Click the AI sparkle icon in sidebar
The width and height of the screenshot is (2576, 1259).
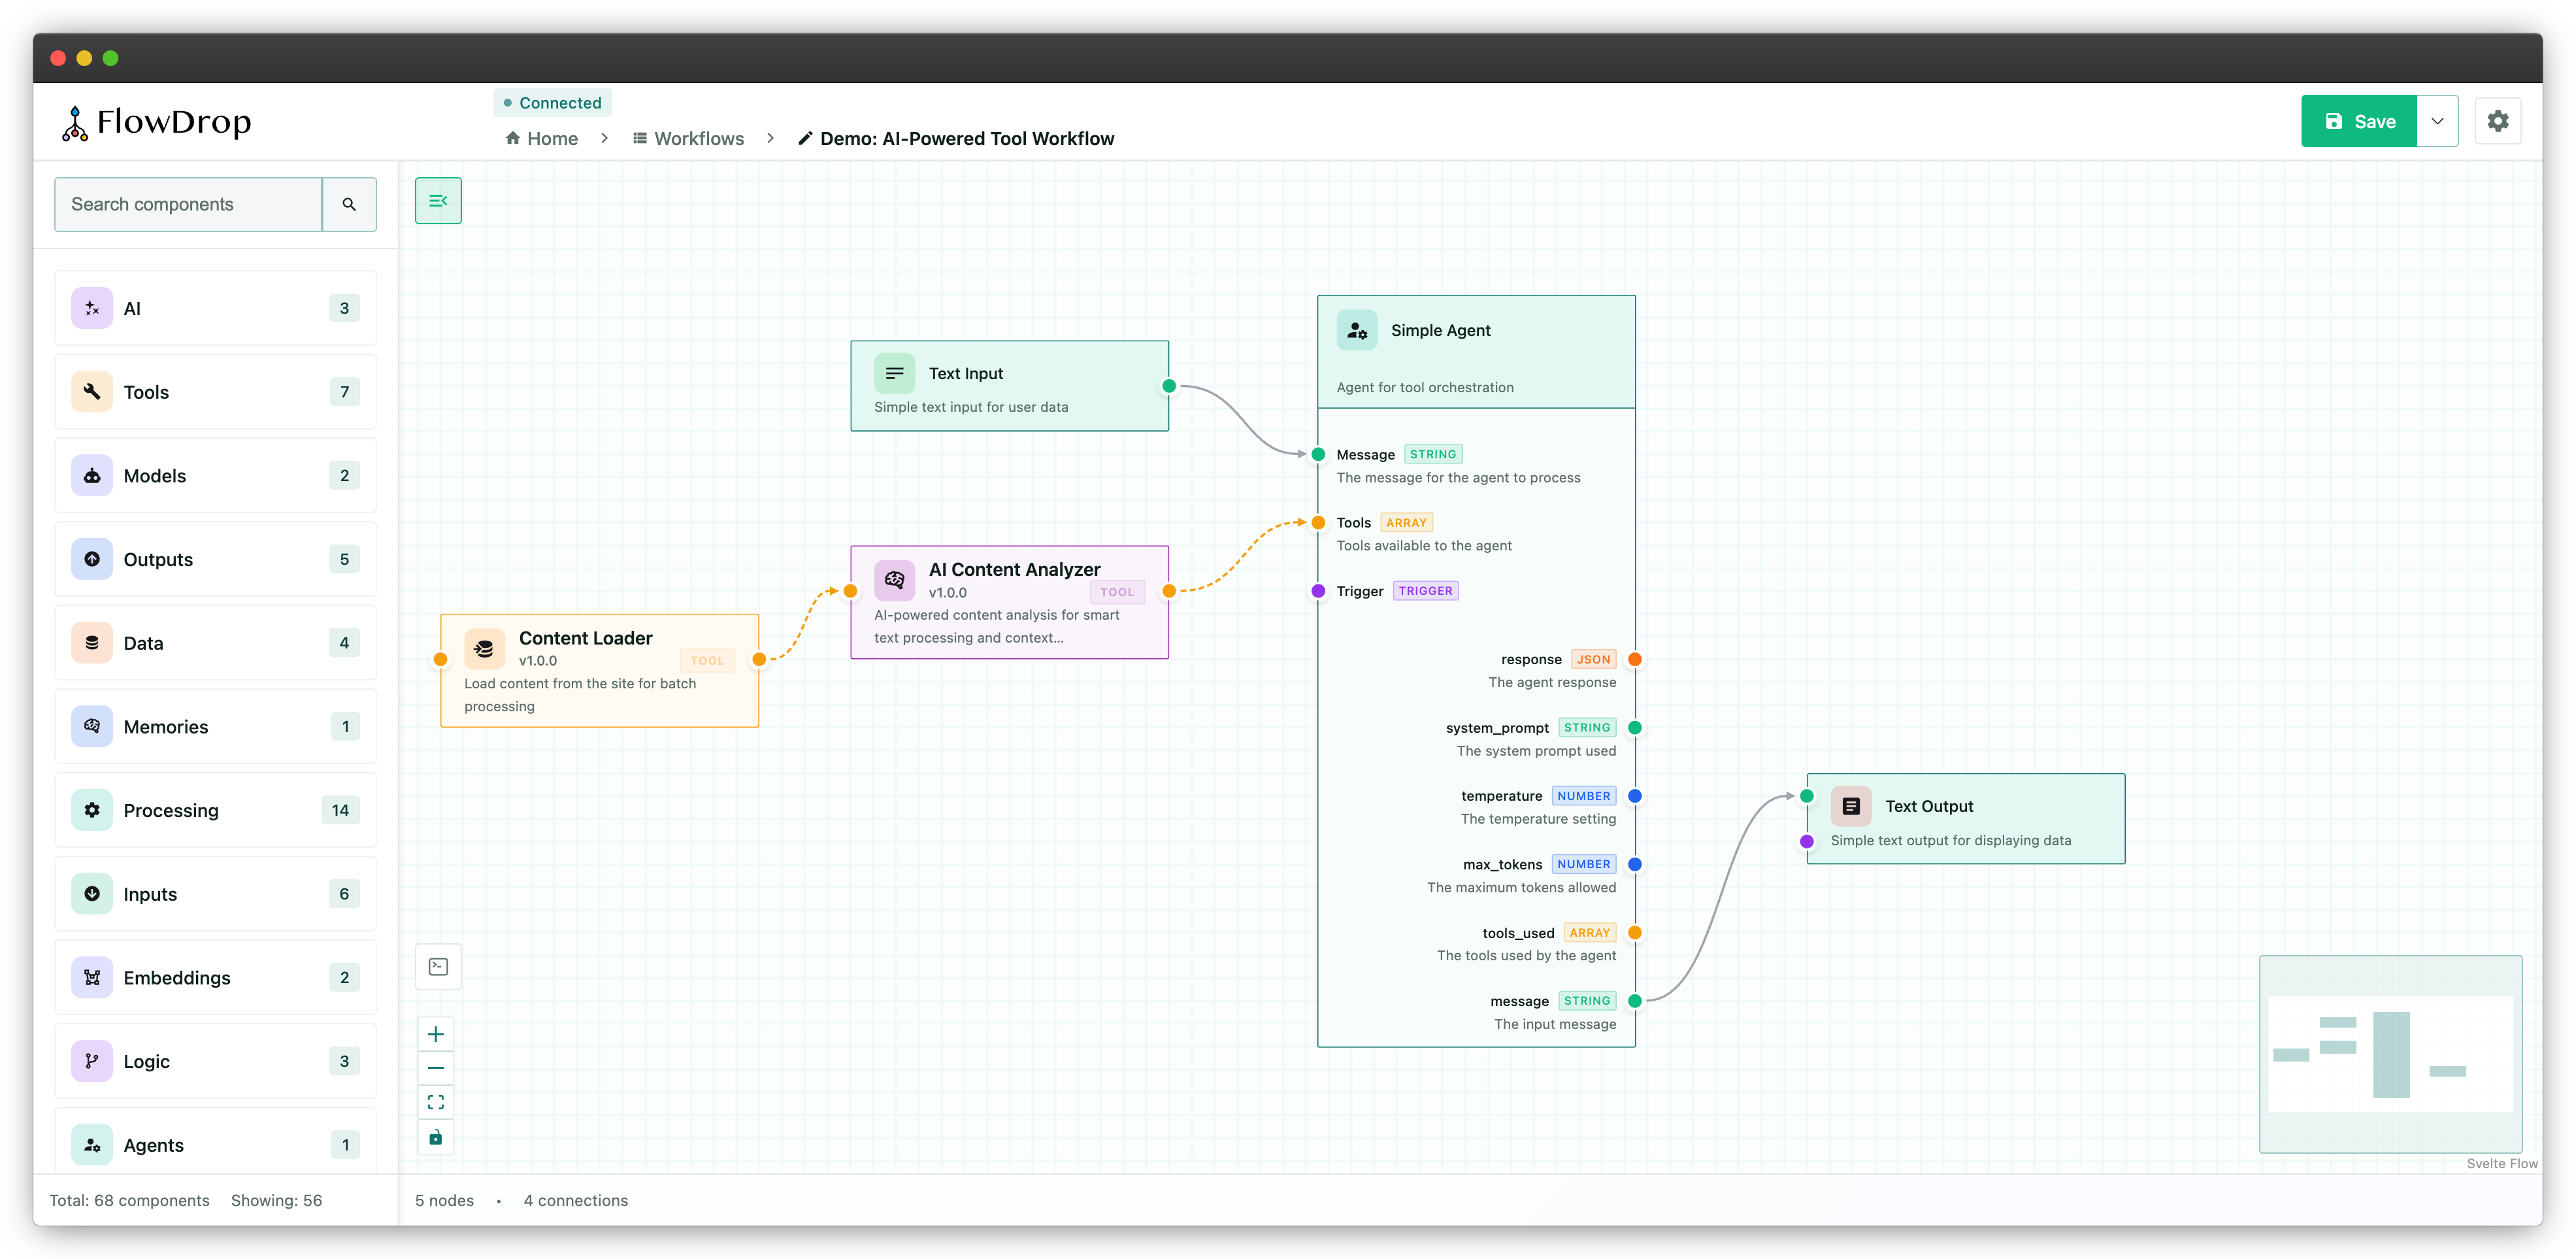(92, 308)
